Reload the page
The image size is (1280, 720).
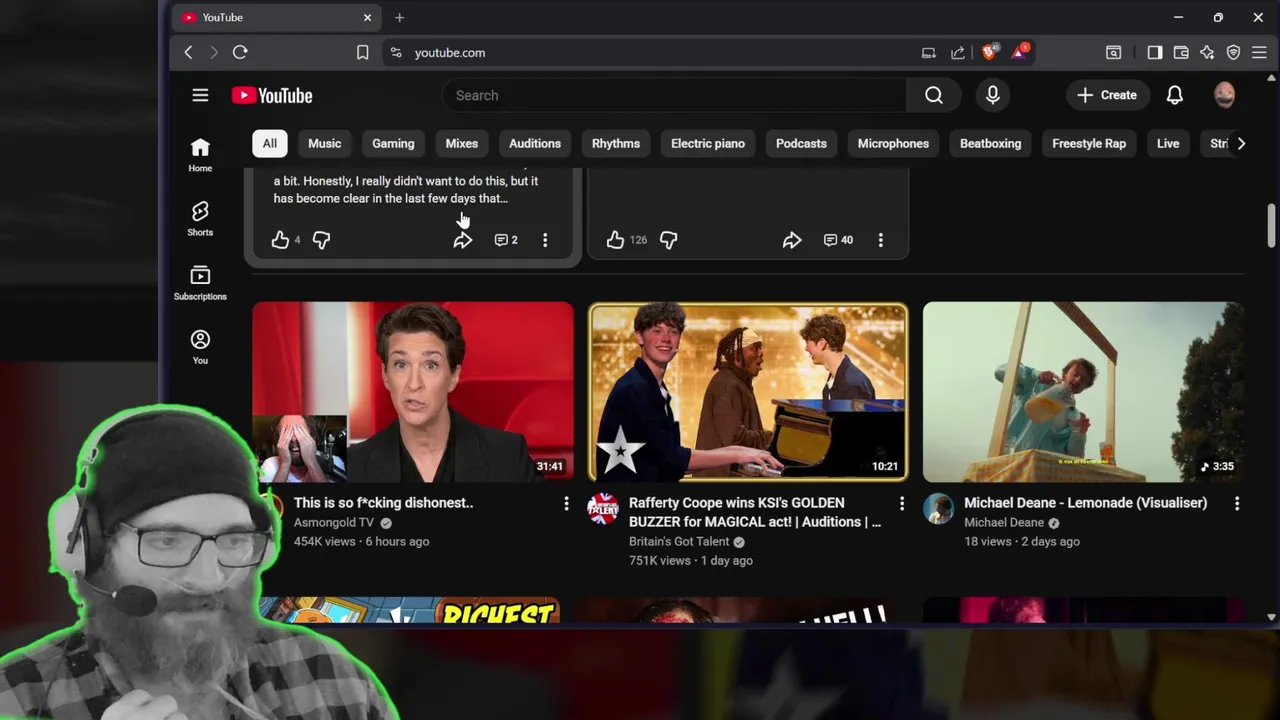(240, 52)
